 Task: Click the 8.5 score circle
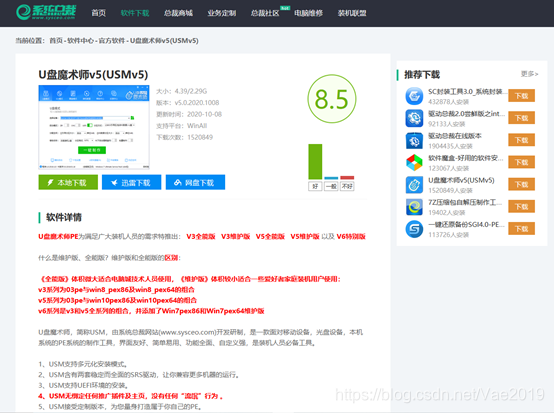[332, 99]
